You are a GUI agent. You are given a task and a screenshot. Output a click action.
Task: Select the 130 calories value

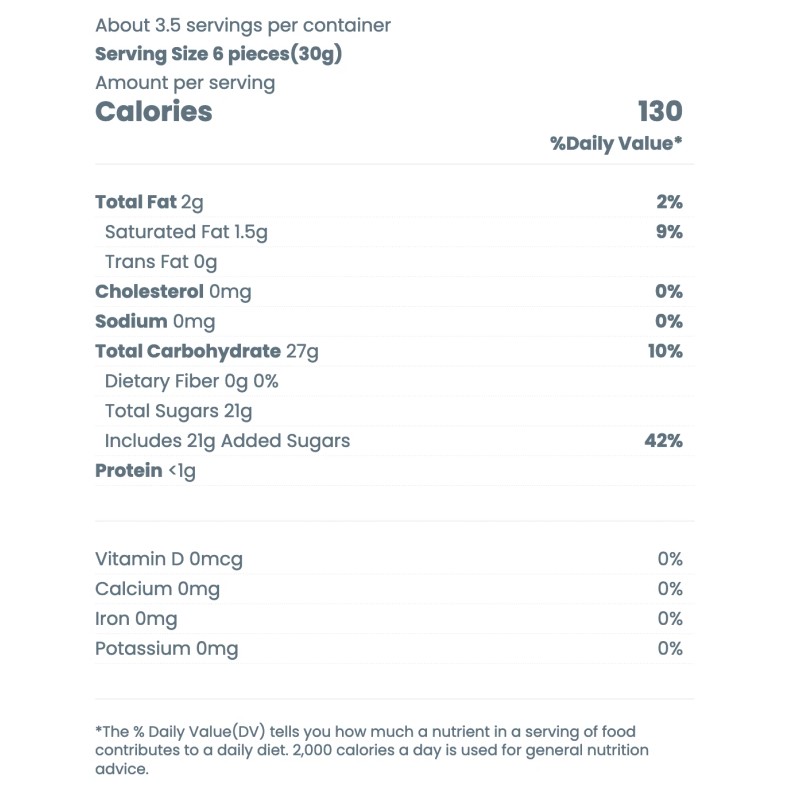[660, 111]
